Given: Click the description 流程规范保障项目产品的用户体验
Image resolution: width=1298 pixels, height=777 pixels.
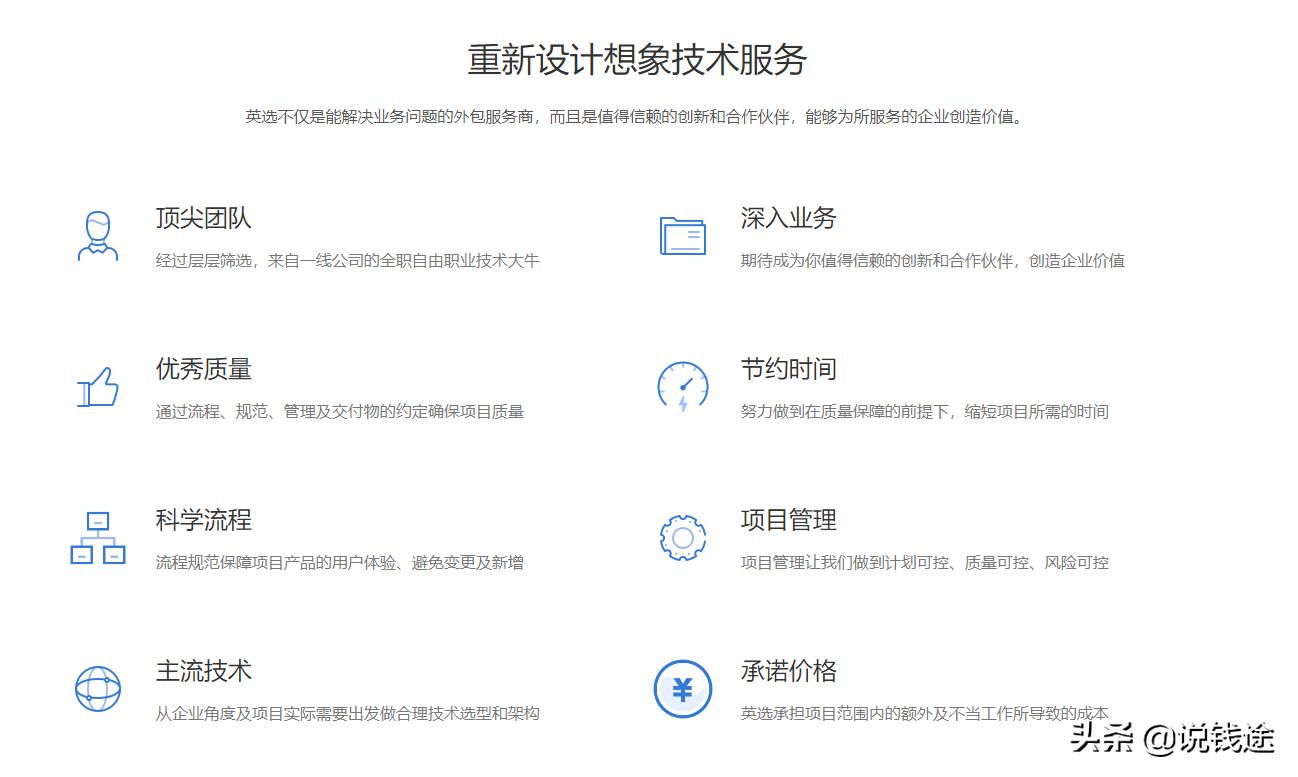Looking at the screenshot, I should tap(340, 563).
